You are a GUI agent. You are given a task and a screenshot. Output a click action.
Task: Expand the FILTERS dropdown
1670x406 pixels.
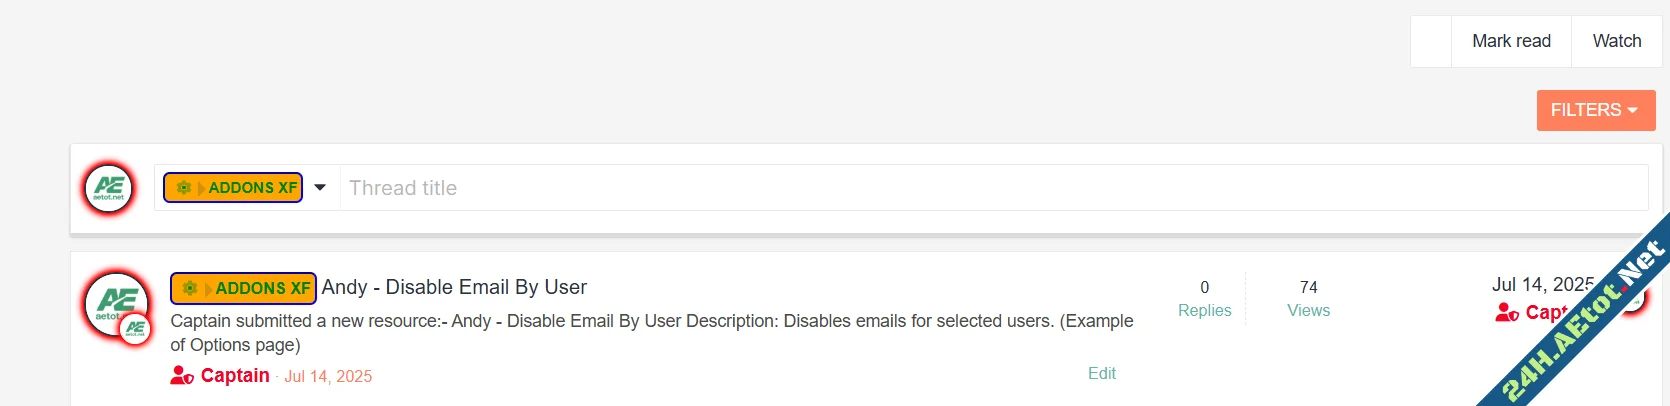[1595, 110]
